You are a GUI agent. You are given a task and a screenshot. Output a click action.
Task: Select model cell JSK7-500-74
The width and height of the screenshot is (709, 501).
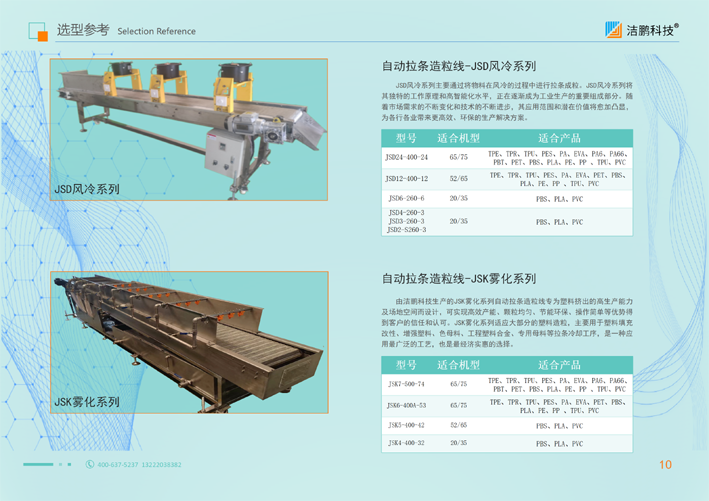[406, 384]
